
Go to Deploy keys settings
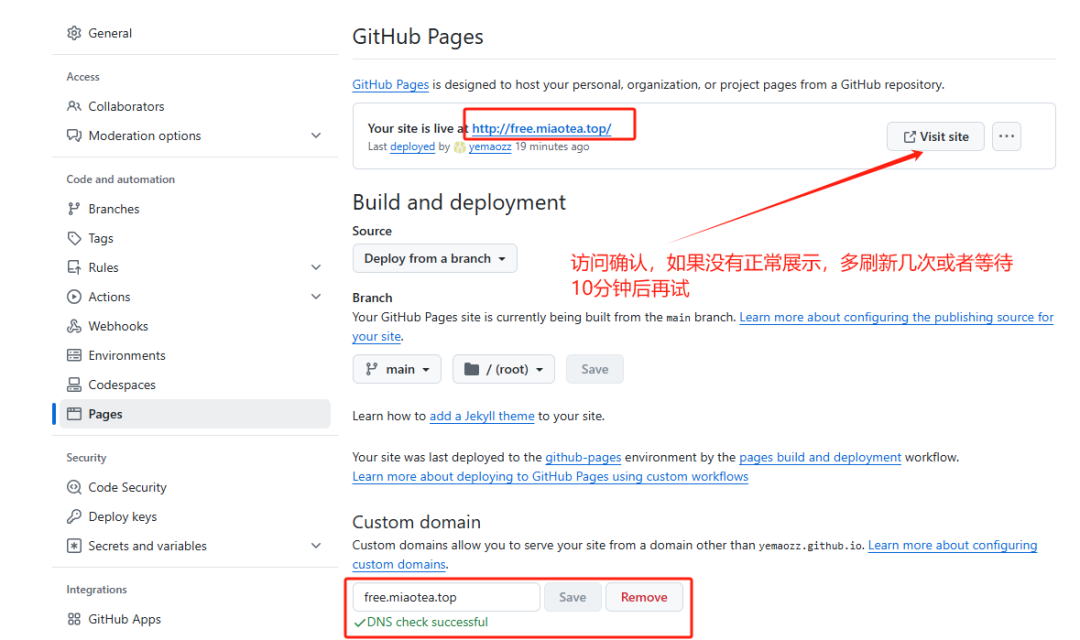coord(123,517)
